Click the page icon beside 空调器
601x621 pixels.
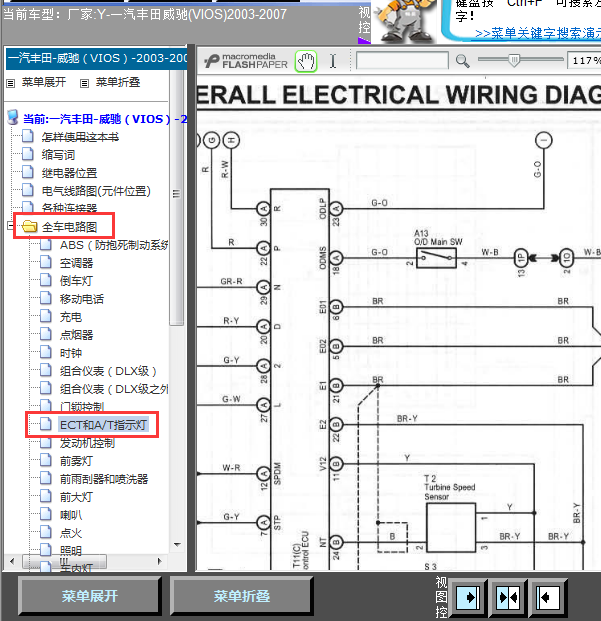pos(46,262)
